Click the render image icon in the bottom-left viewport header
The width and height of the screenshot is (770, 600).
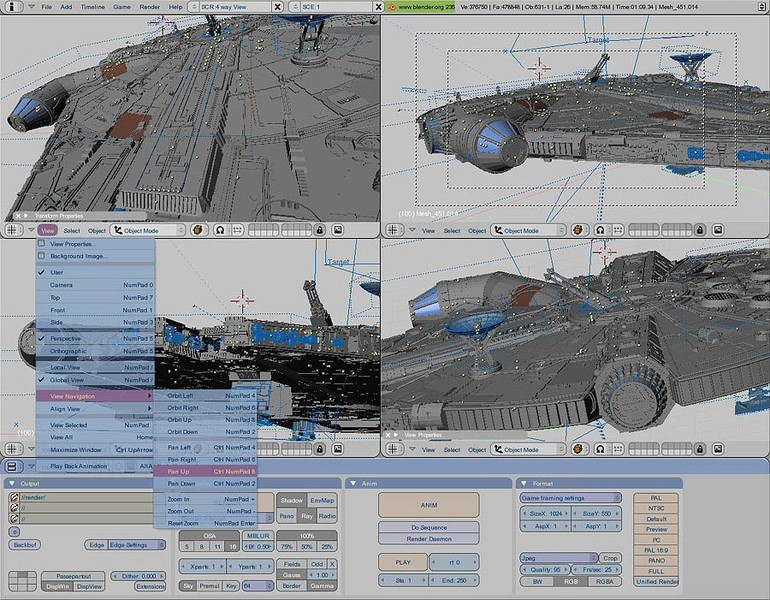pyautogui.click(x=337, y=449)
